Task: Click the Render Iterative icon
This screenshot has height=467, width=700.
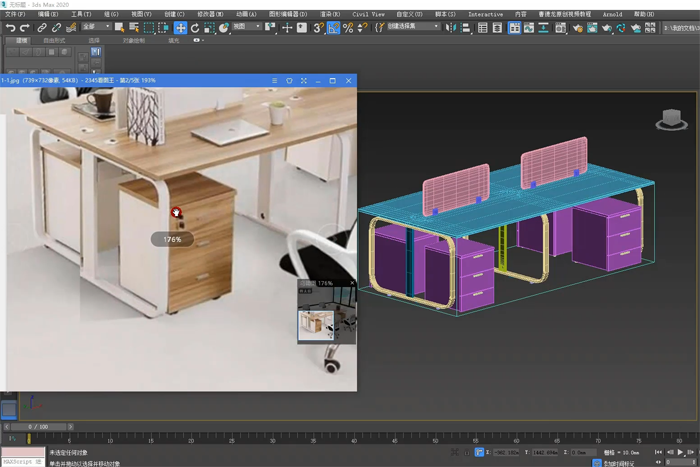Action: click(x=621, y=28)
